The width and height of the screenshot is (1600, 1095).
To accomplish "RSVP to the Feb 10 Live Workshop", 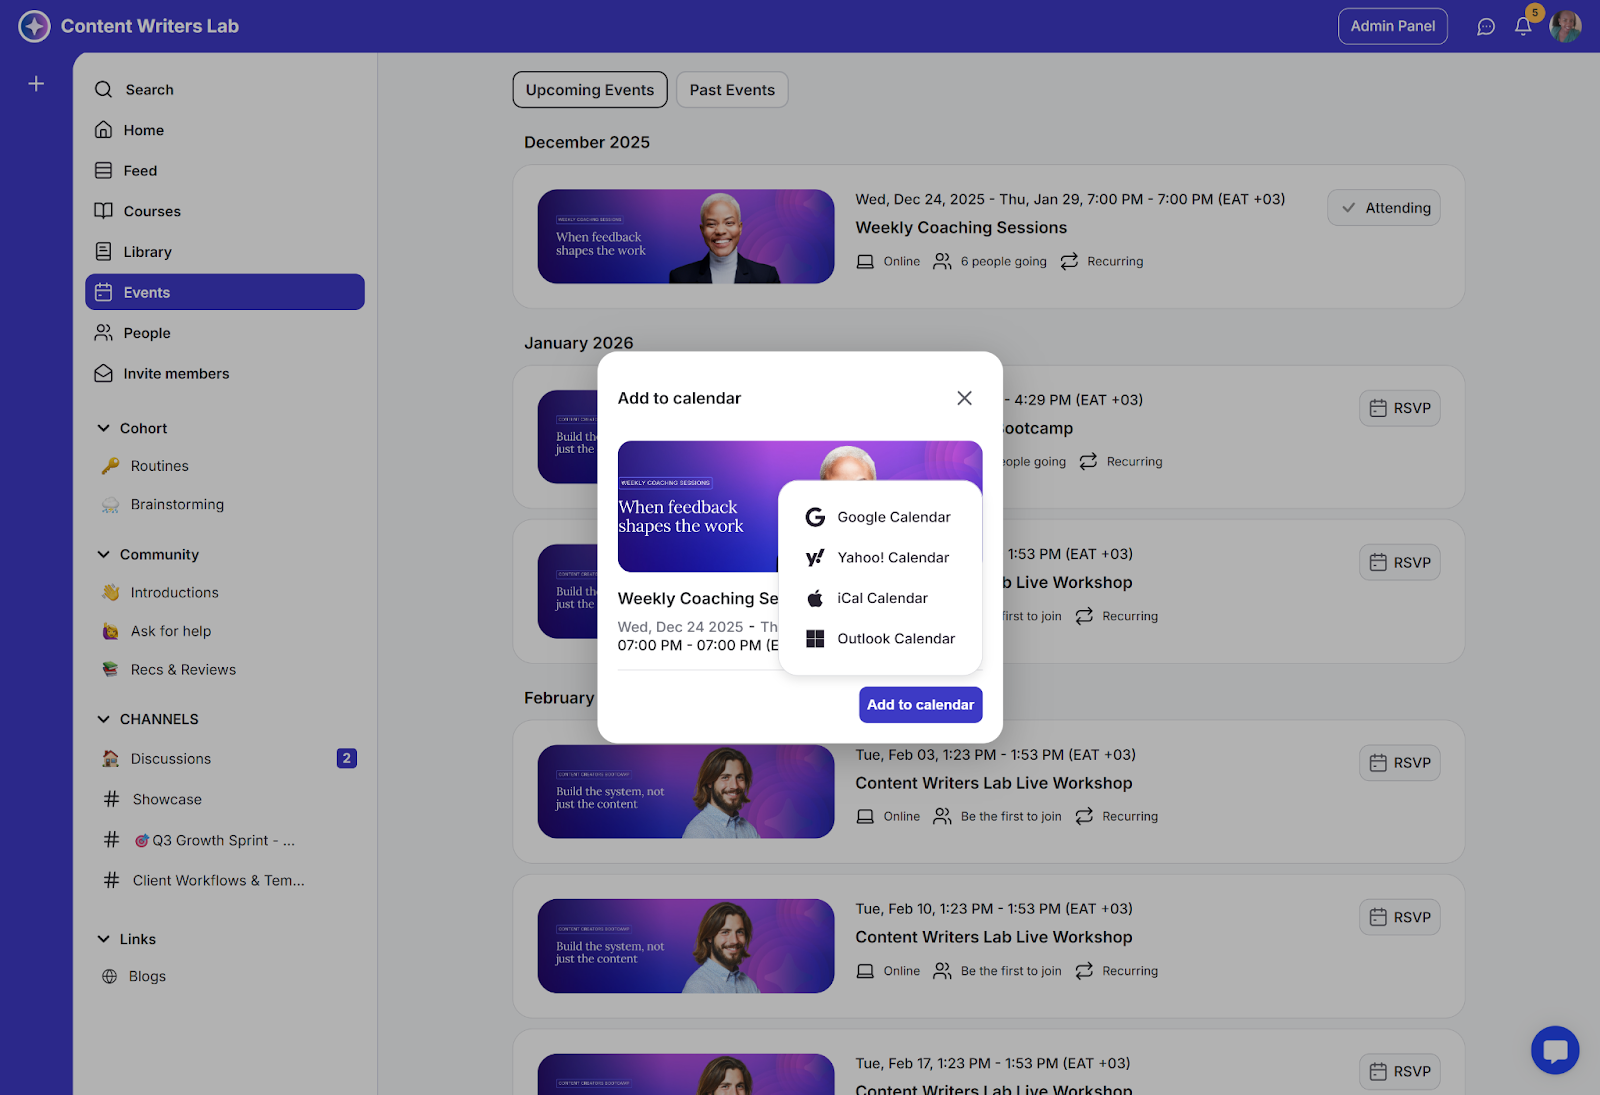I will click(x=1400, y=917).
